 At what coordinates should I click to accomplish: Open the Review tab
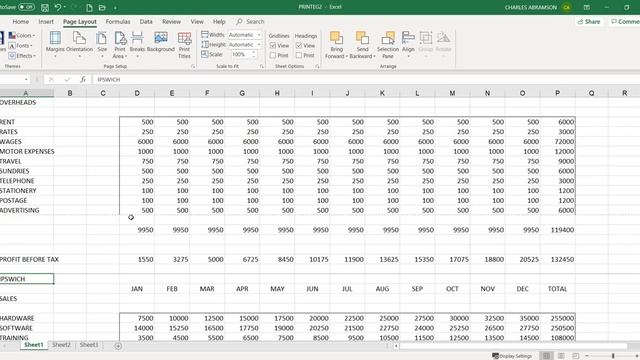click(171, 22)
